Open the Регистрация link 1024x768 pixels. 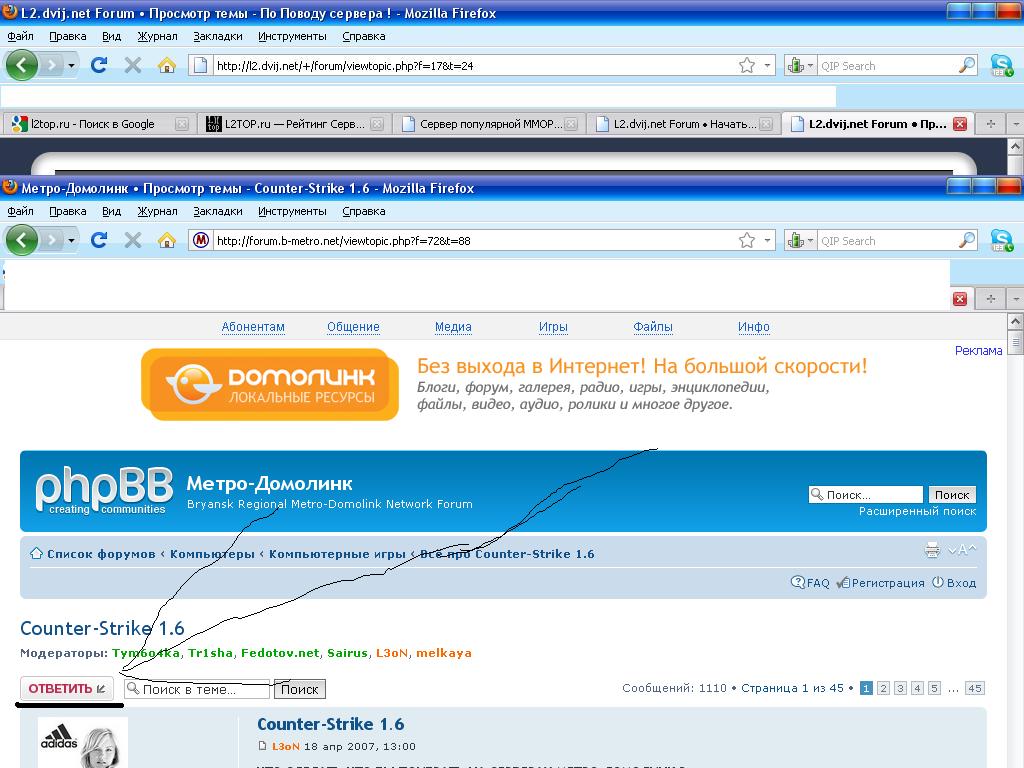coord(888,583)
